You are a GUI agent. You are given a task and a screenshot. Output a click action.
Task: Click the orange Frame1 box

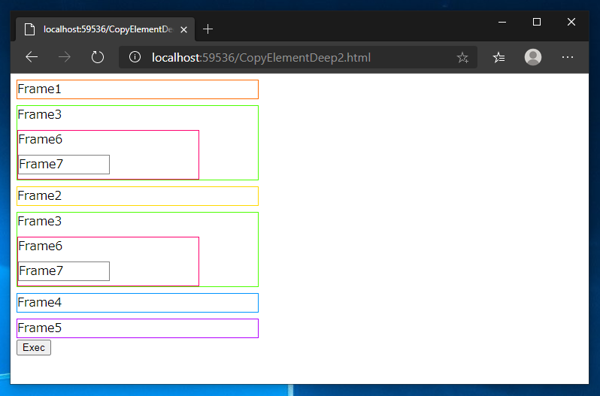[x=138, y=89]
